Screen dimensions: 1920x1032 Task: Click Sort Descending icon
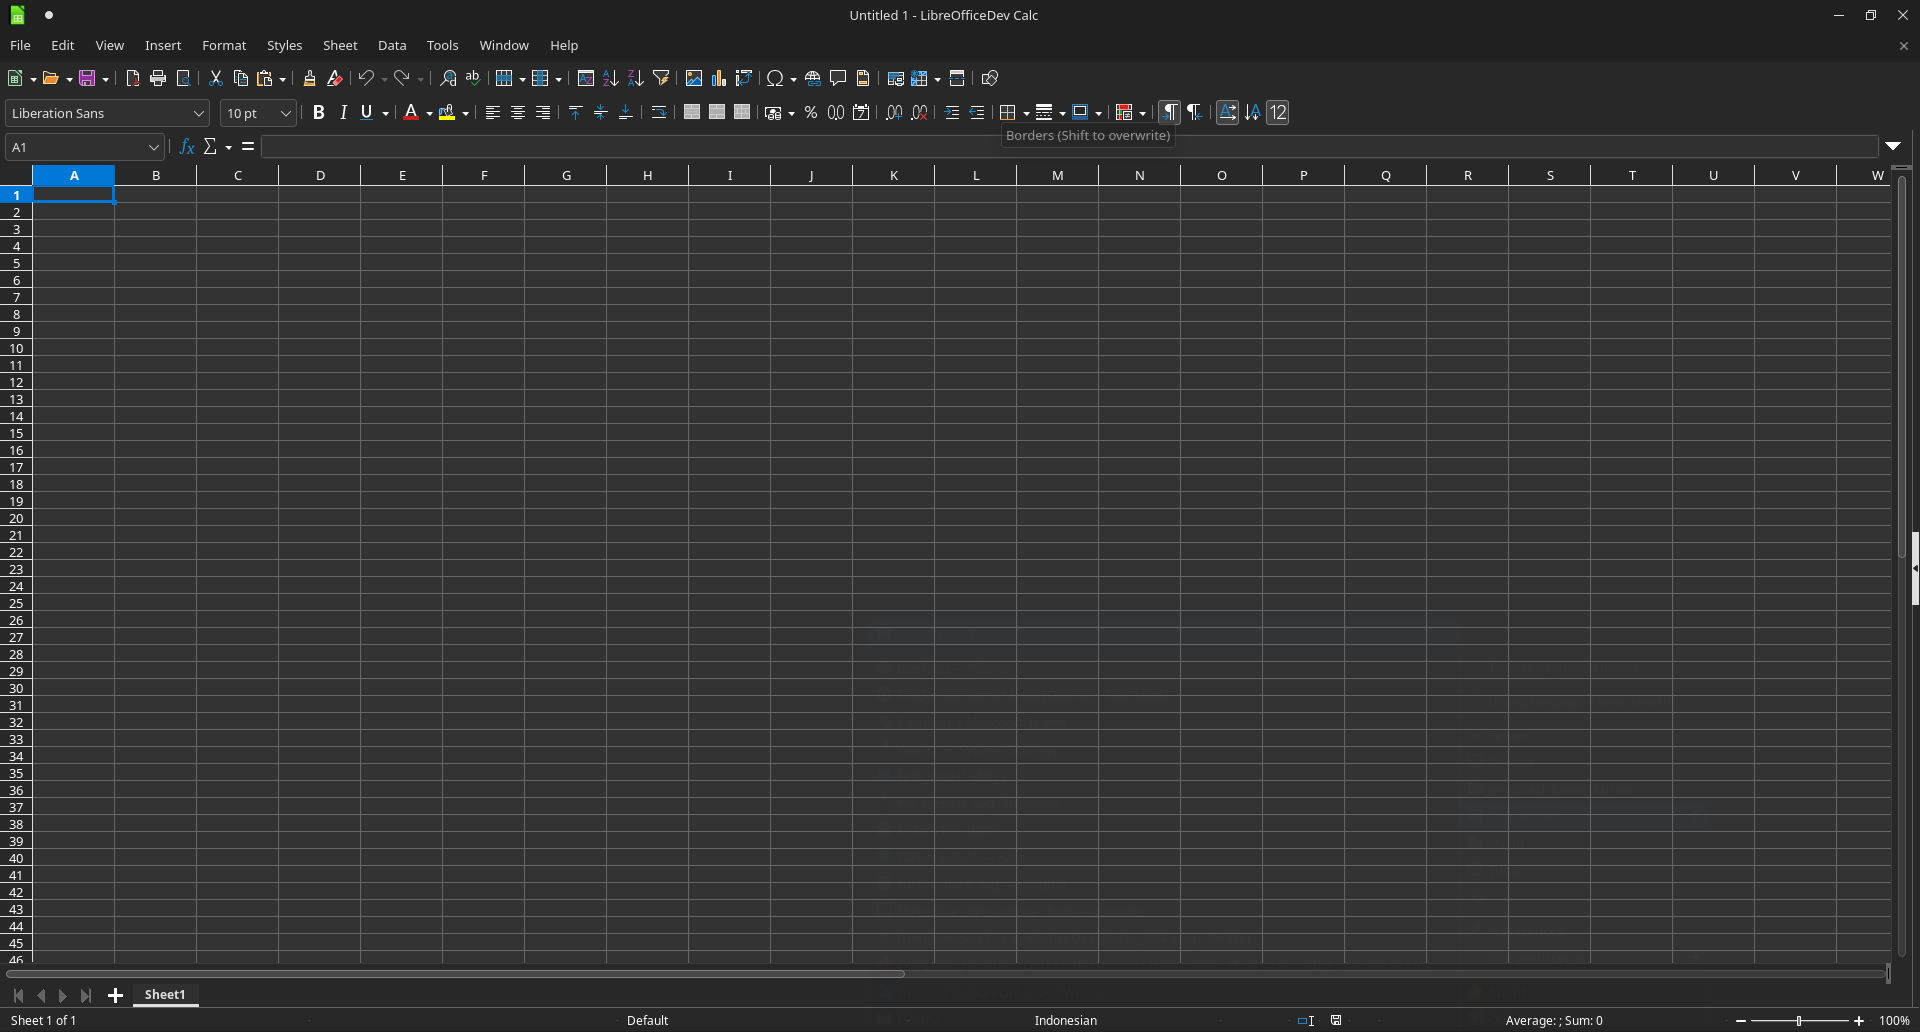tap(635, 78)
